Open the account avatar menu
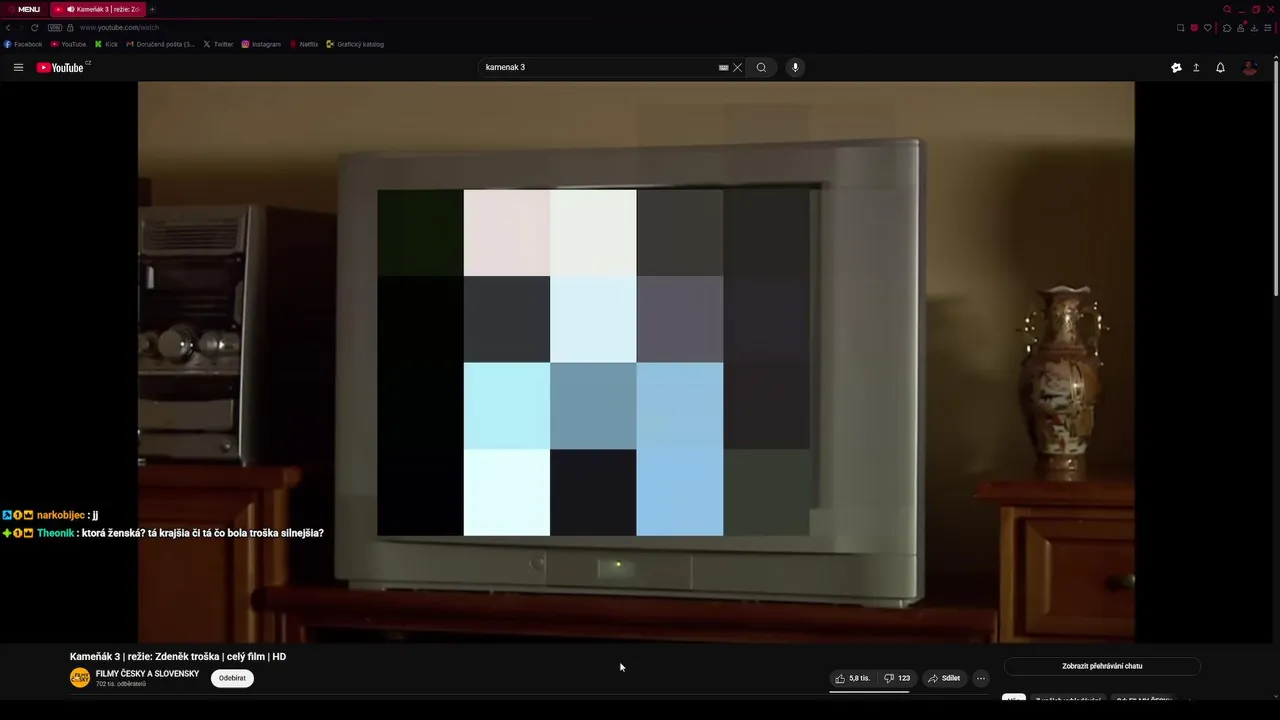Screen dimensions: 1280x720 (x=1249, y=68)
